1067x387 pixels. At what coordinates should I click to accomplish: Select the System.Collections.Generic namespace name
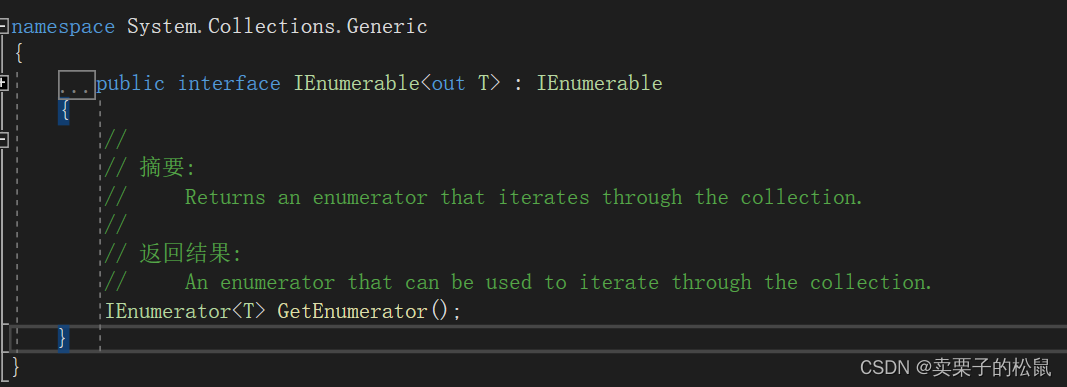tap(278, 27)
